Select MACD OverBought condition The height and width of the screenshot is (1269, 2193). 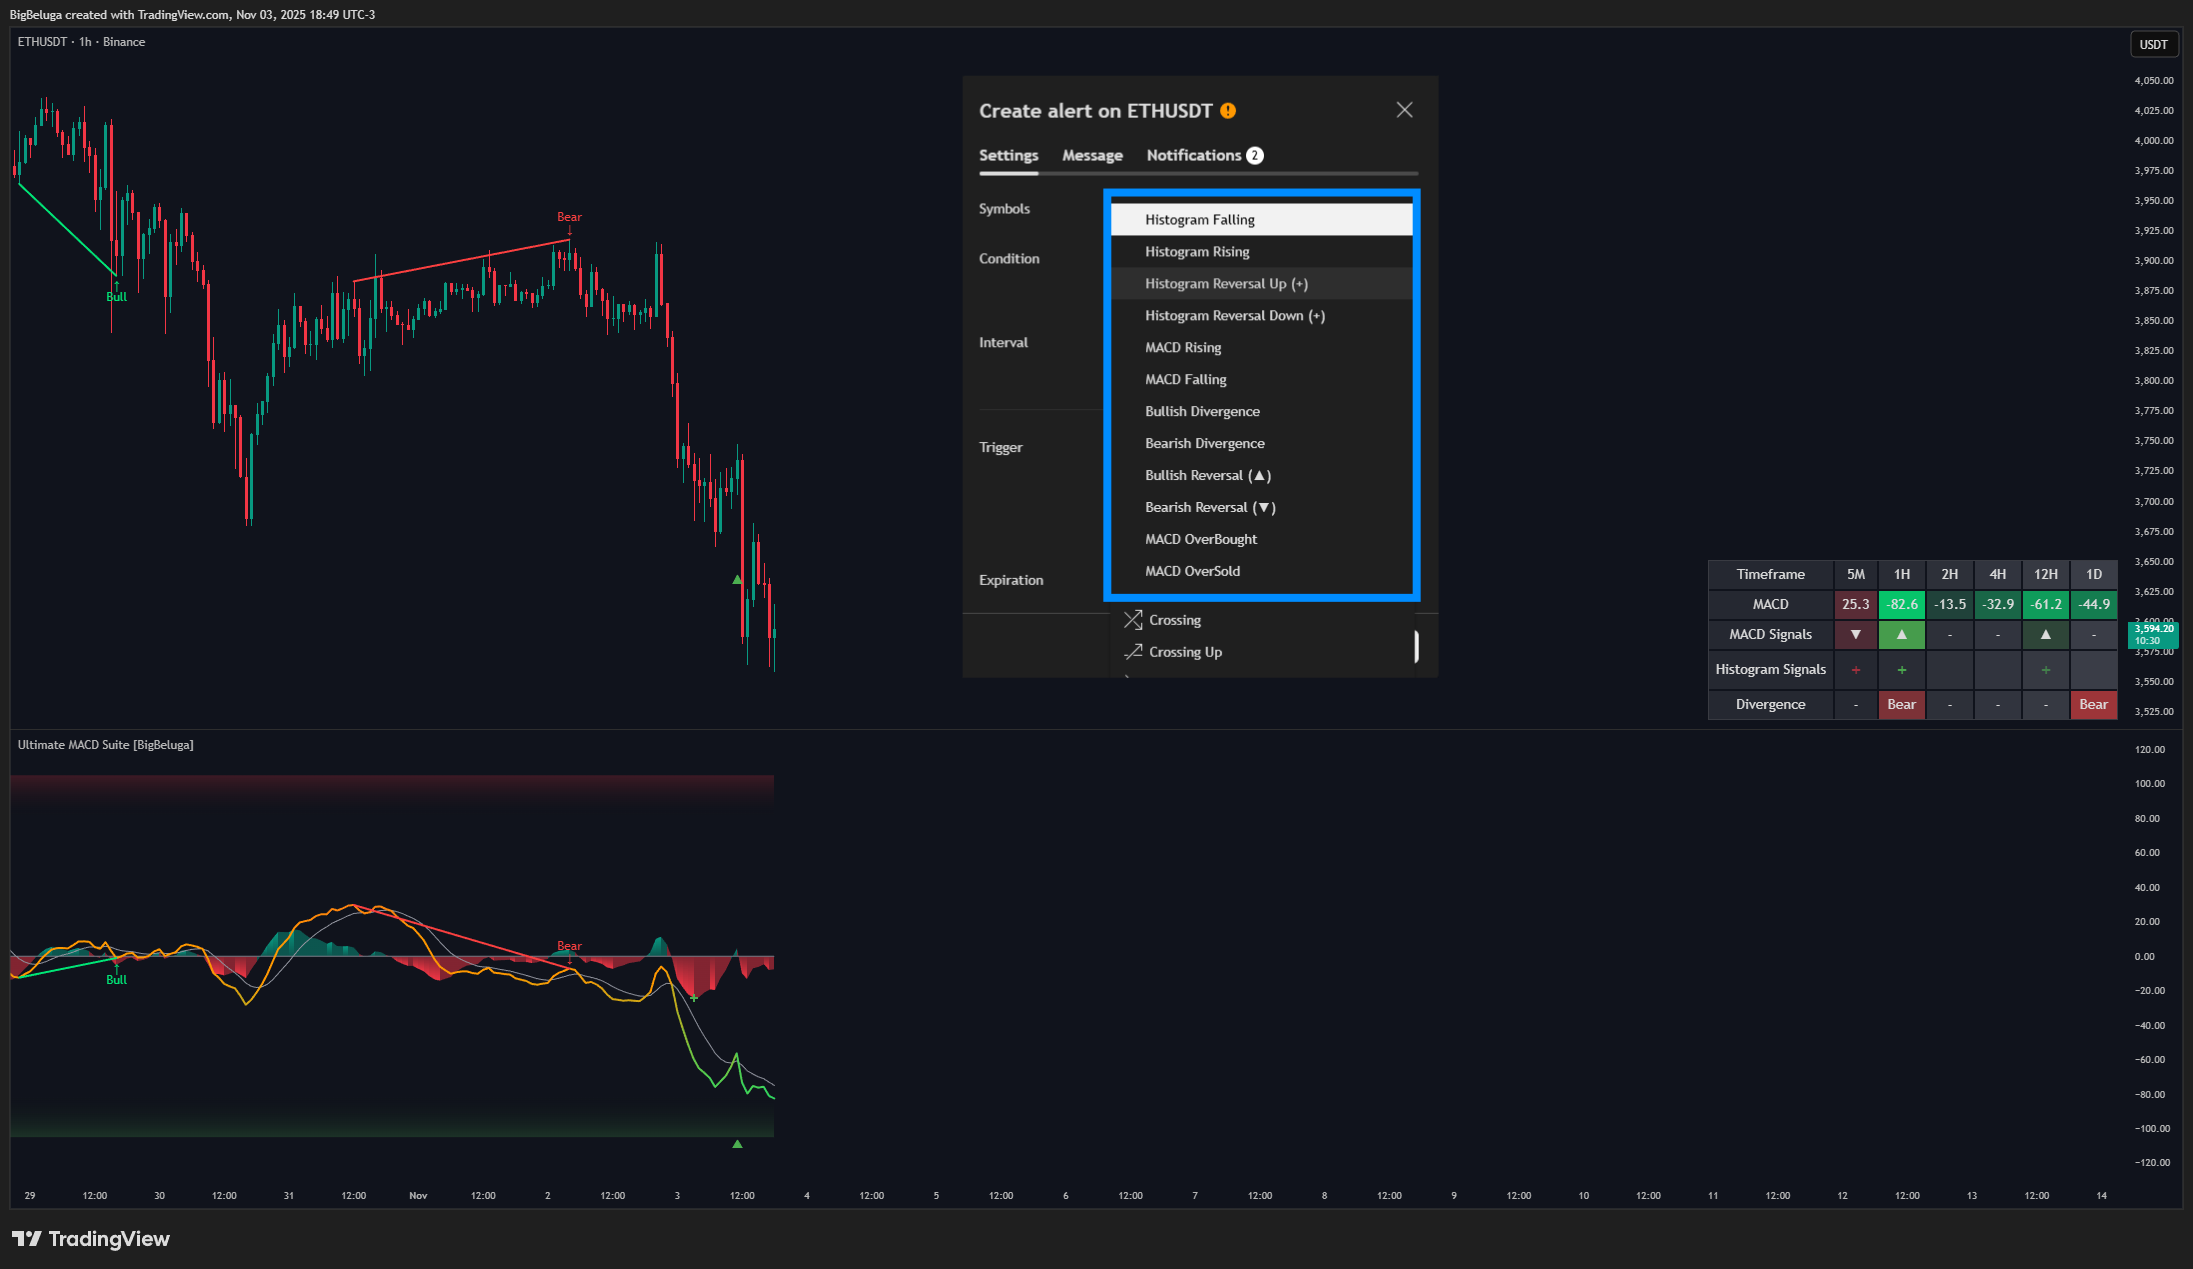[x=1262, y=540]
